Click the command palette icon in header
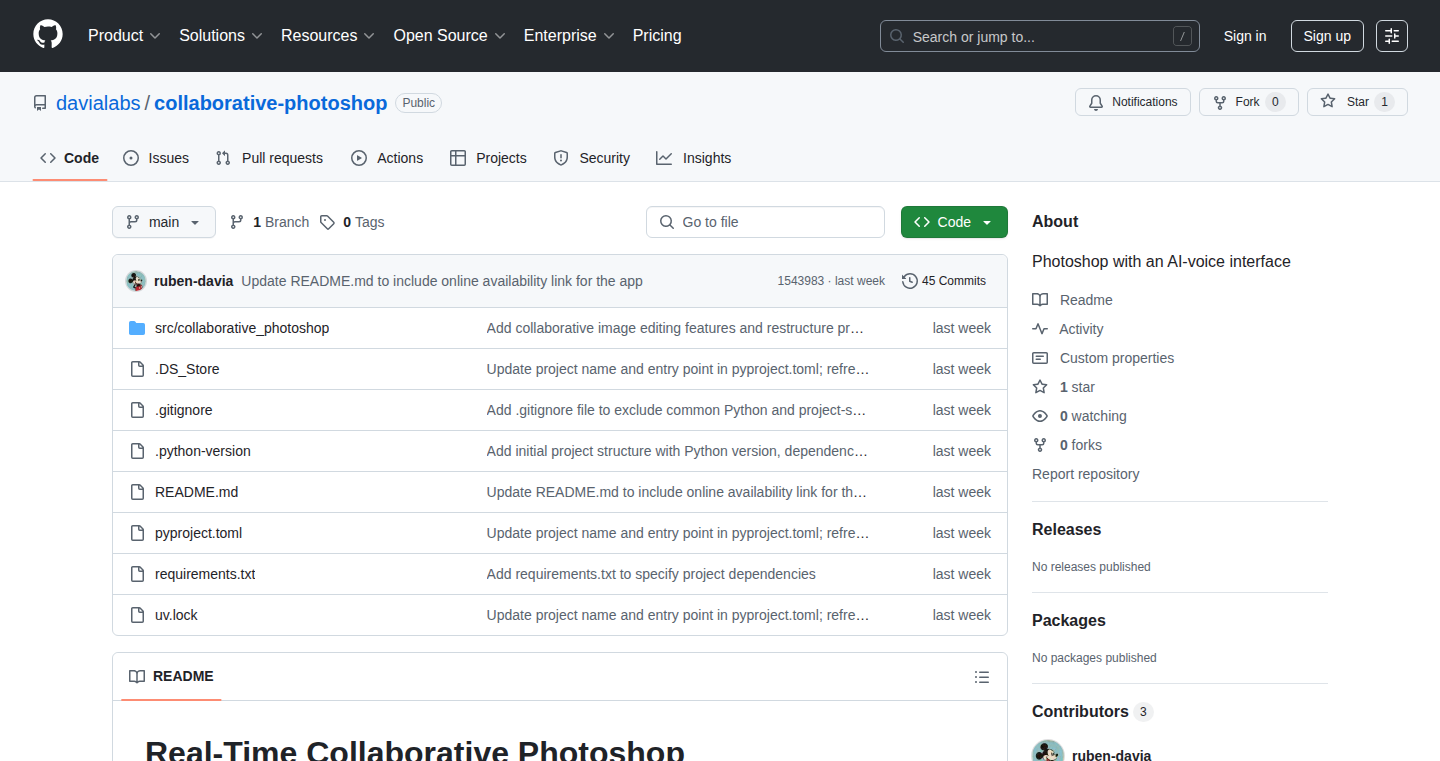1440x761 pixels. [1392, 36]
